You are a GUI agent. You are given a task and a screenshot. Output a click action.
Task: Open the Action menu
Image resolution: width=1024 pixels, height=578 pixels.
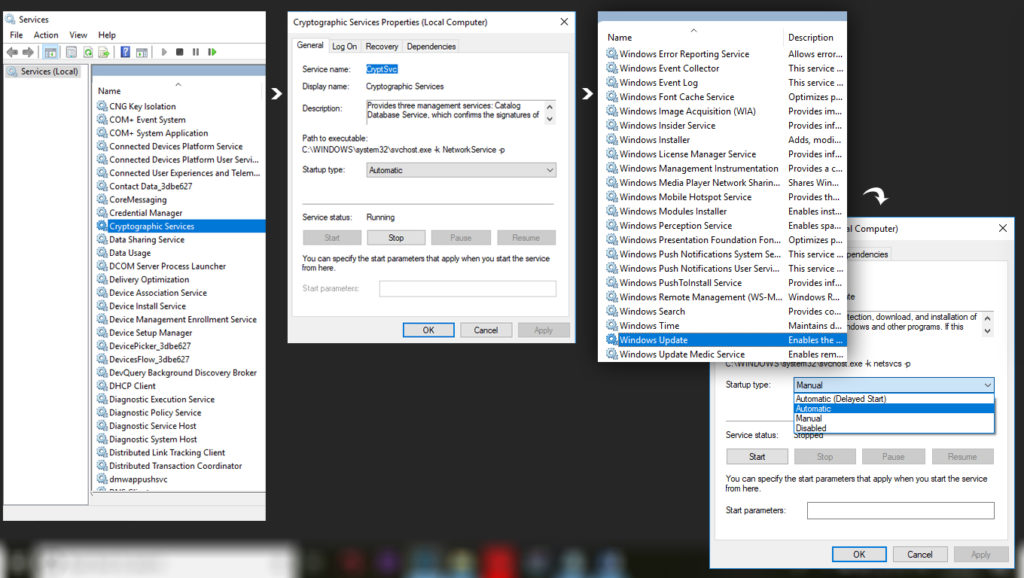pos(45,33)
